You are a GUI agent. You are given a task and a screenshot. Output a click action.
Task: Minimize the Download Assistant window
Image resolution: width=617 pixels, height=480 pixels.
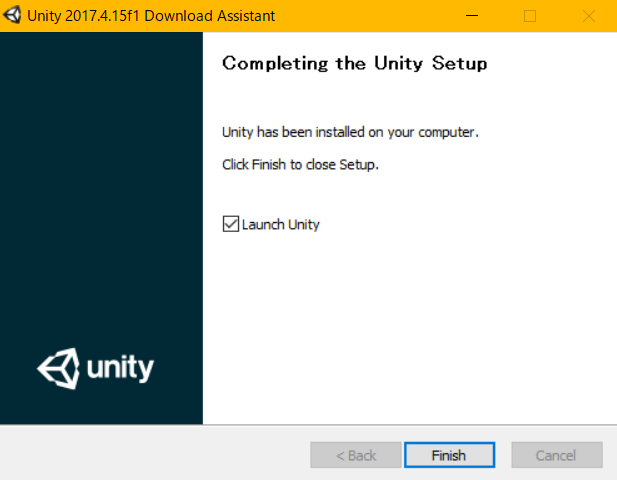click(x=472, y=16)
